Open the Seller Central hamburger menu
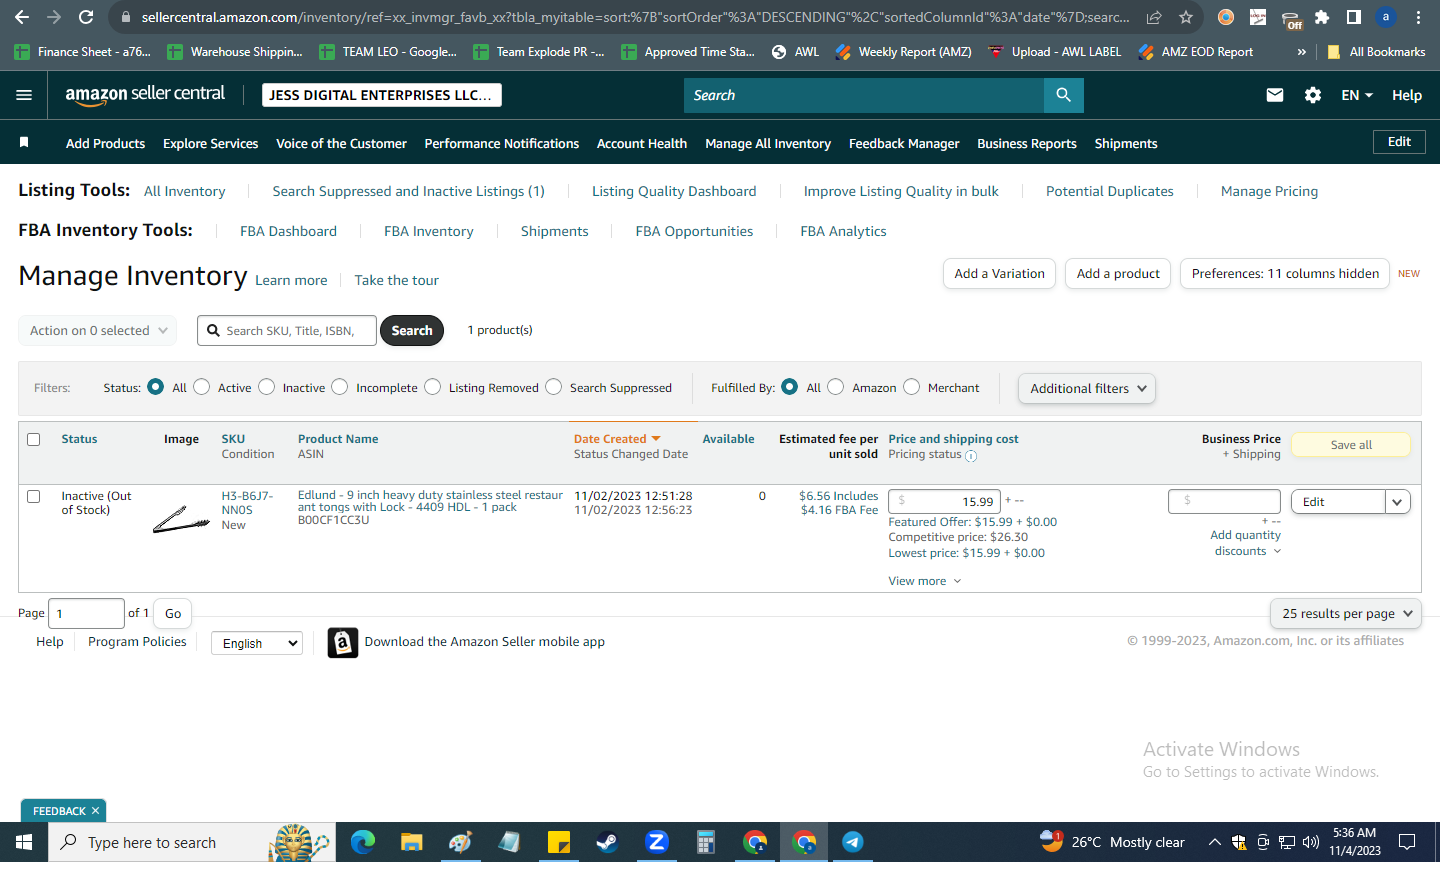Viewport: 1440px width, 872px height. click(x=24, y=95)
